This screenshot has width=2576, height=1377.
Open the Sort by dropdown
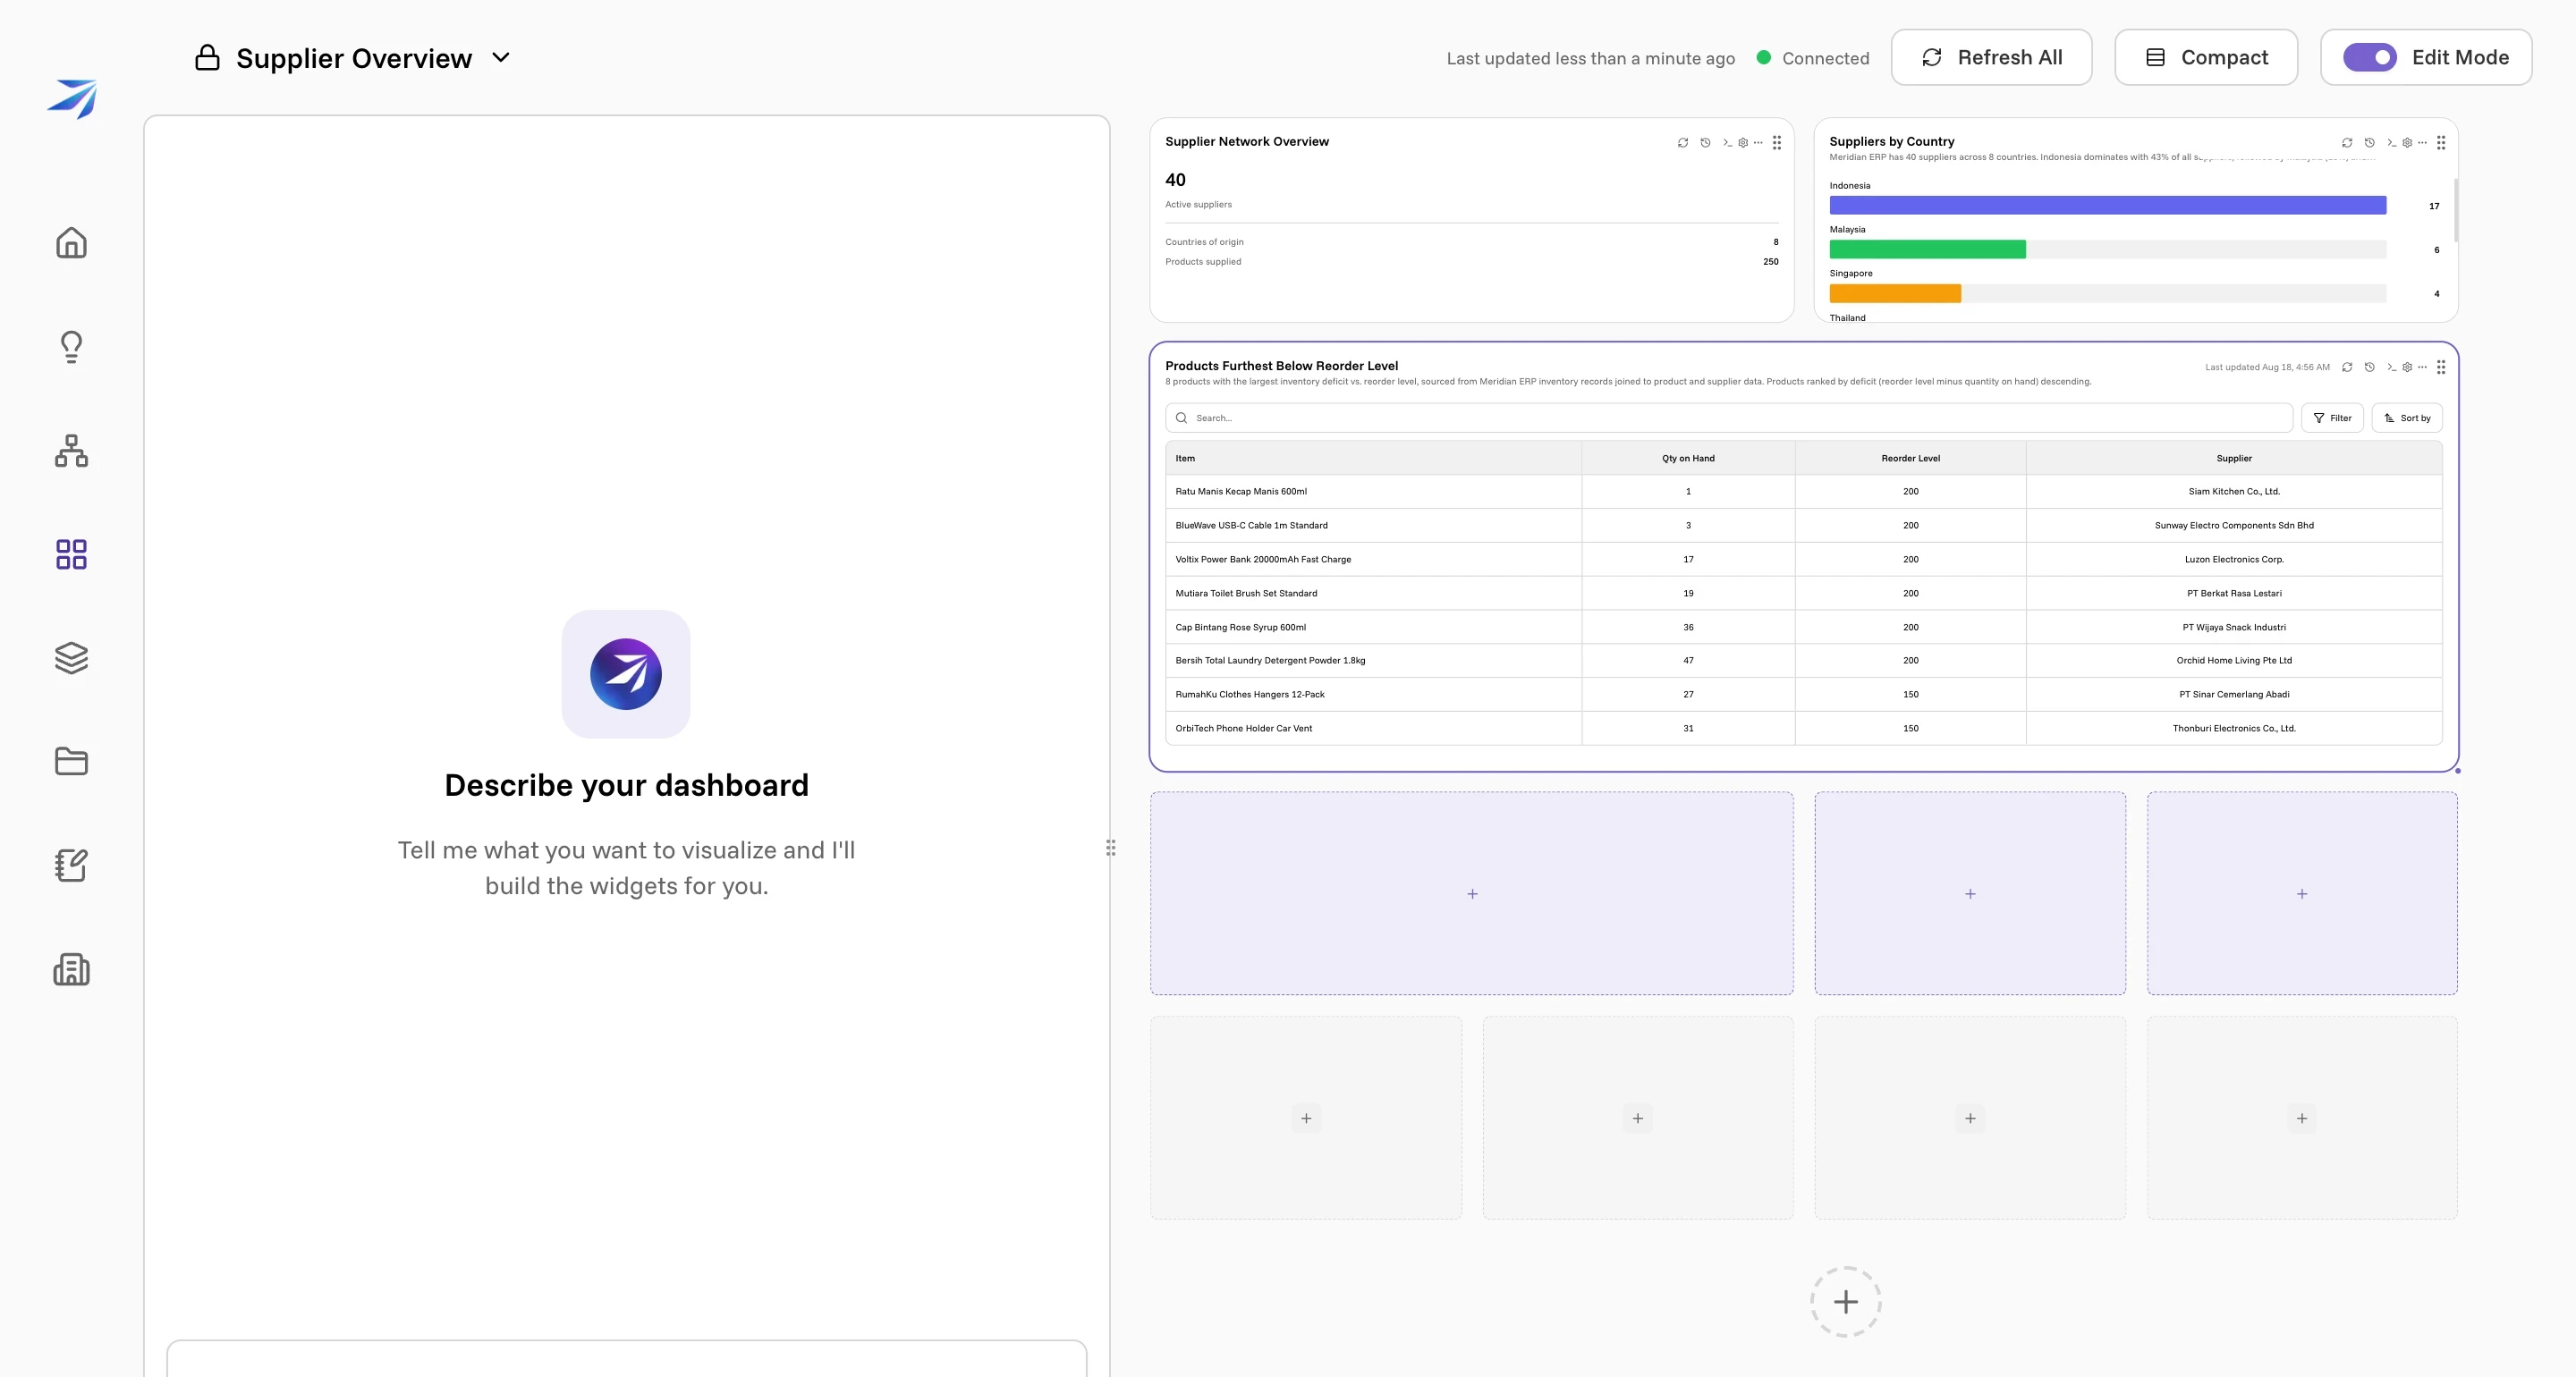[2407, 418]
